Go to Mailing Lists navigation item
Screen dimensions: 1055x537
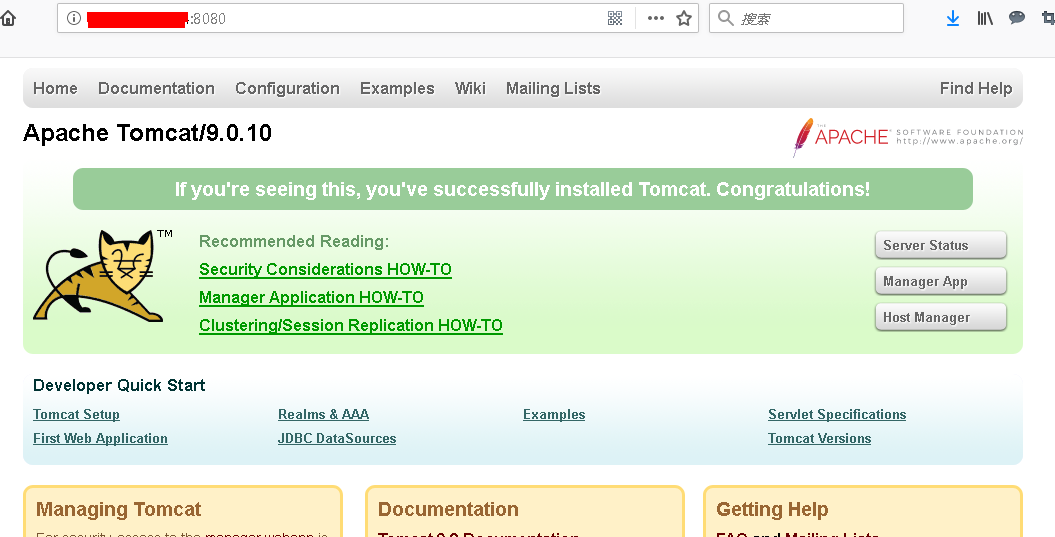553,88
